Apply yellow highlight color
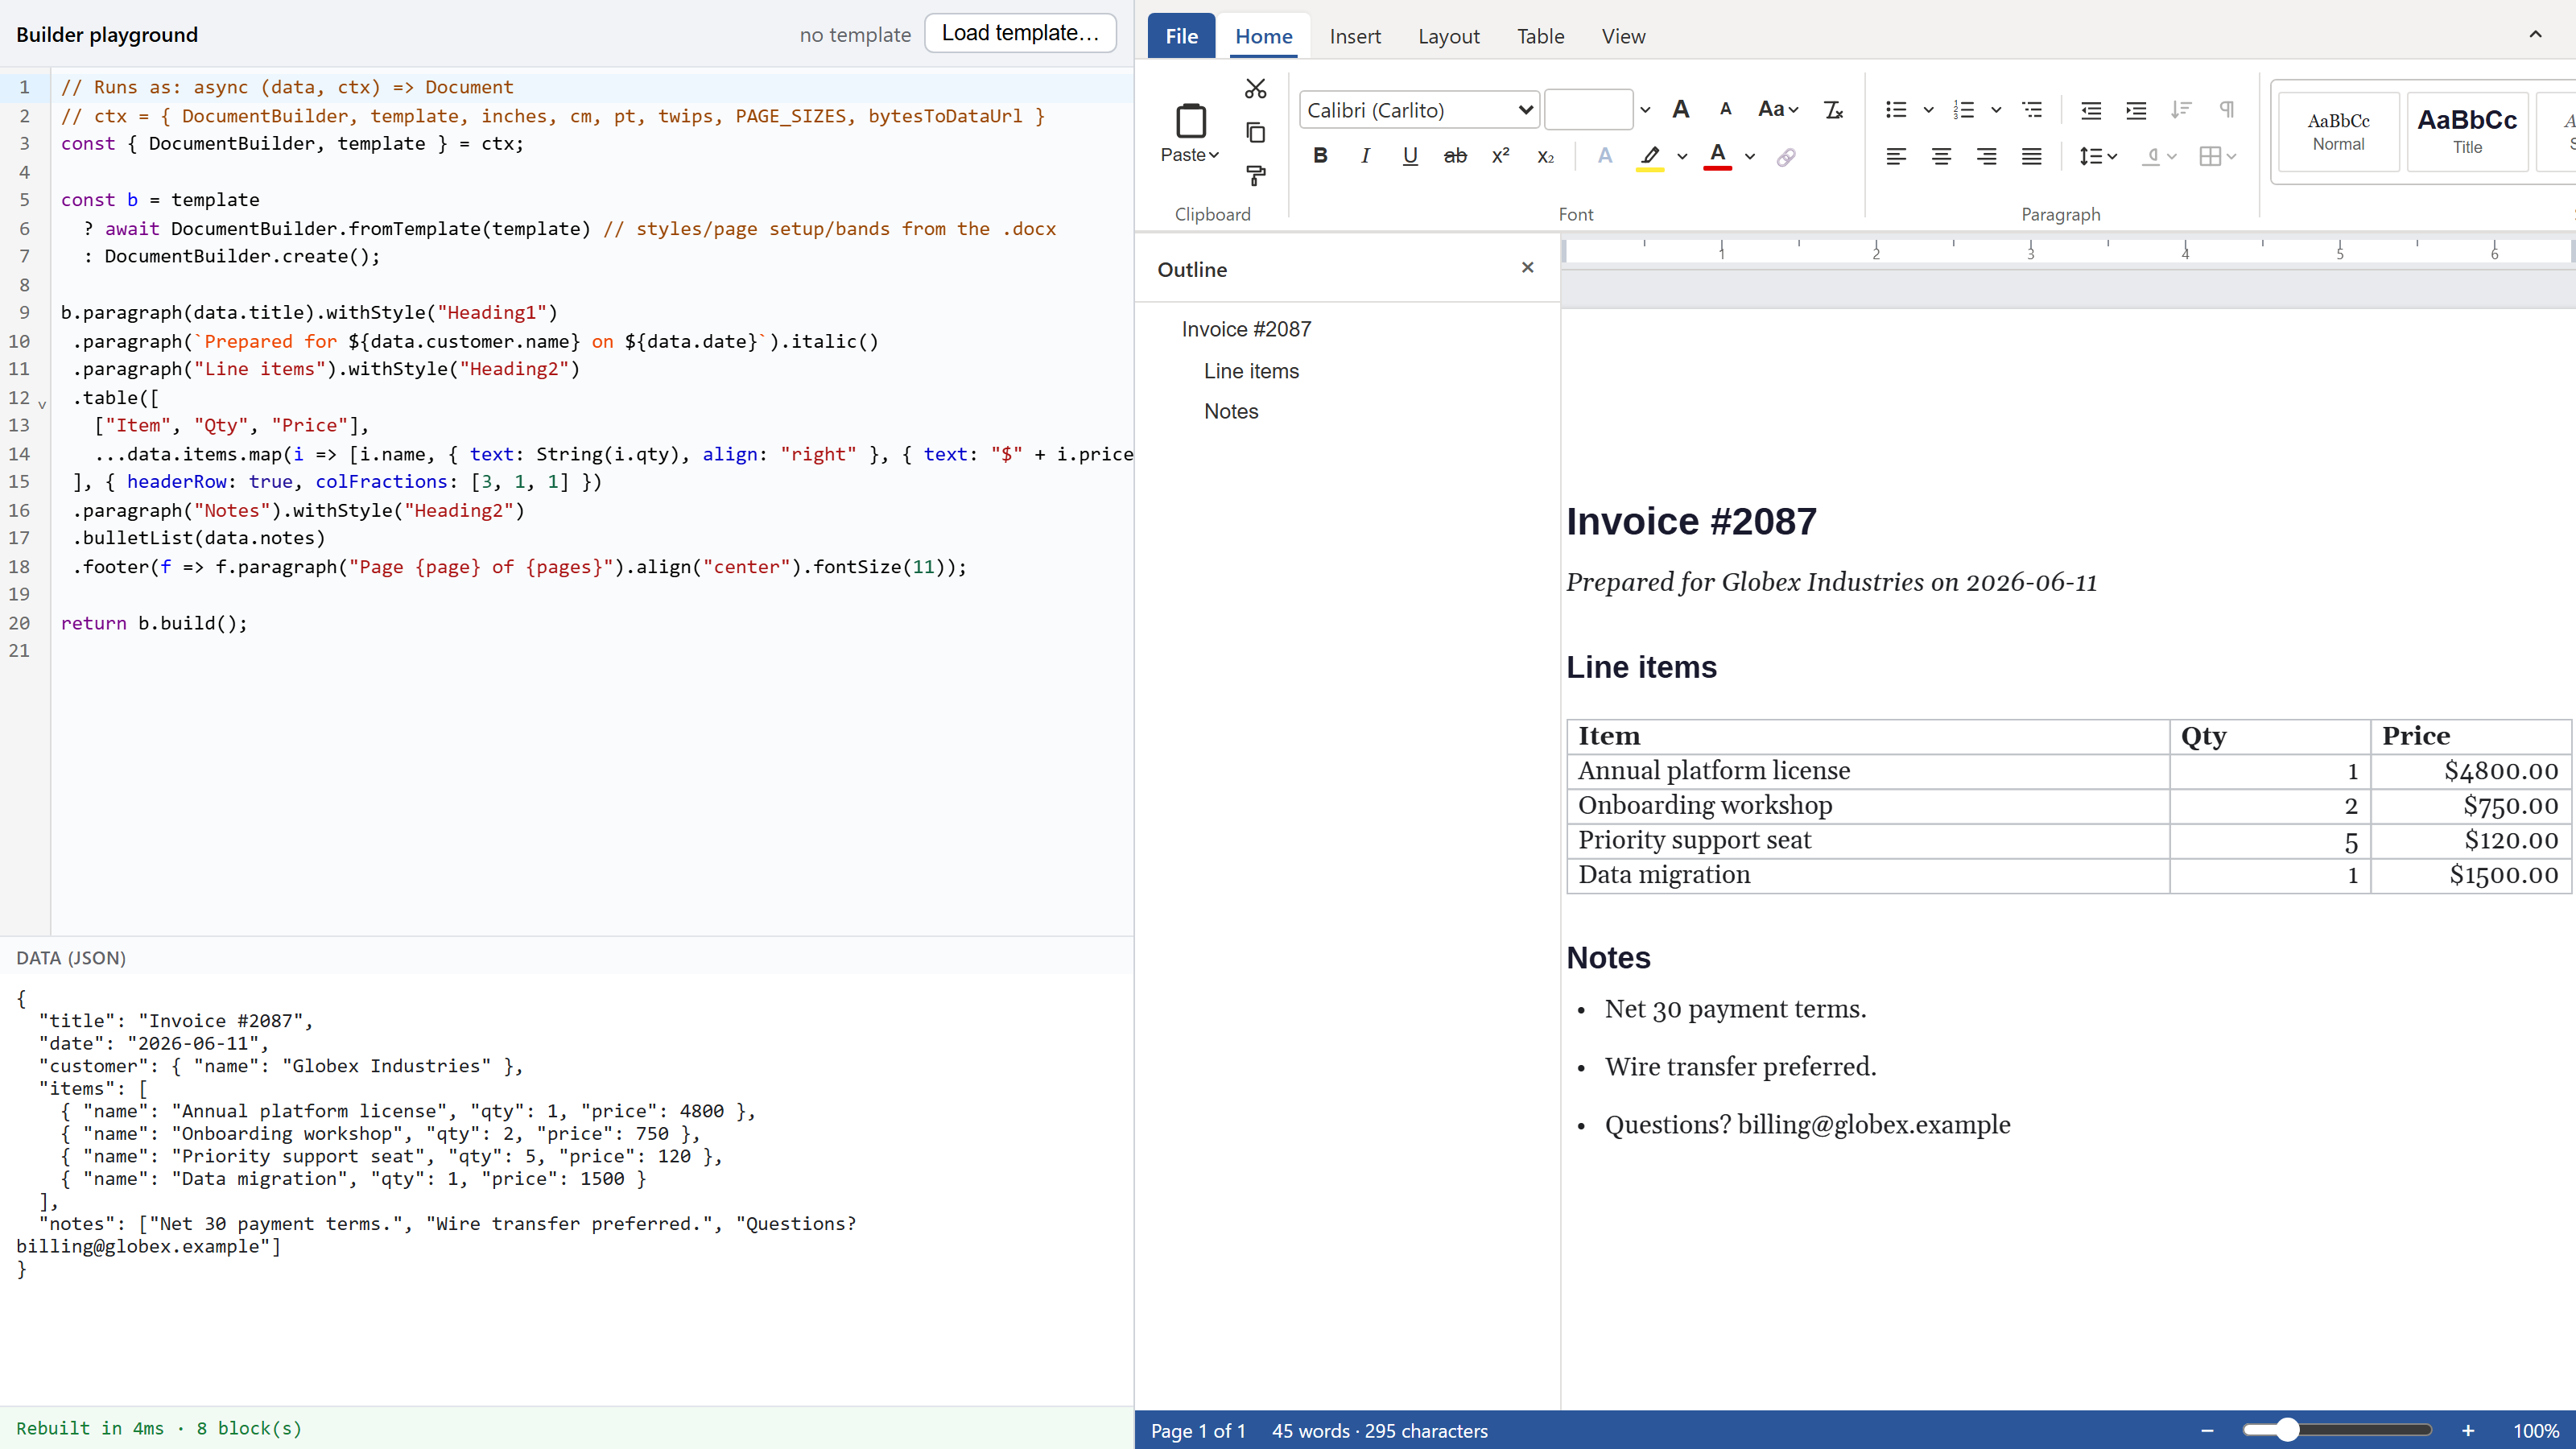Image resolution: width=2576 pixels, height=1449 pixels. [1650, 157]
